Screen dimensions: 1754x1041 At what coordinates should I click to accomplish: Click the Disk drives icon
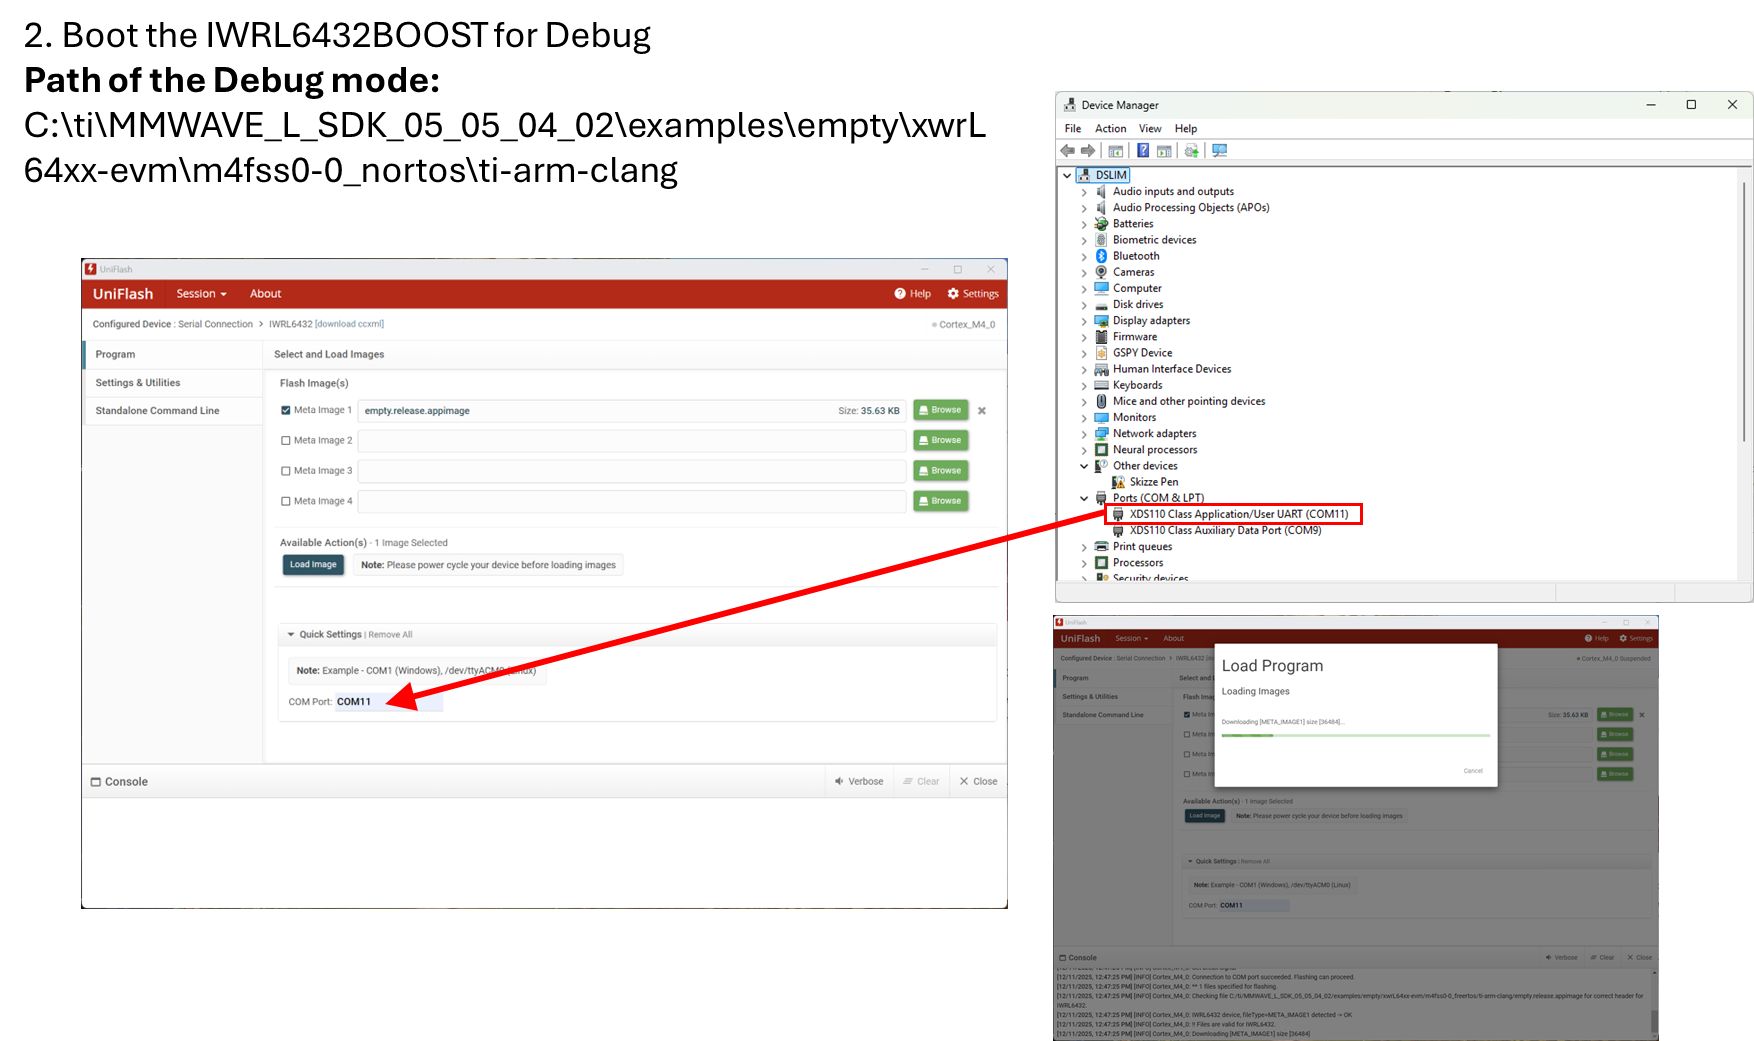point(1101,305)
